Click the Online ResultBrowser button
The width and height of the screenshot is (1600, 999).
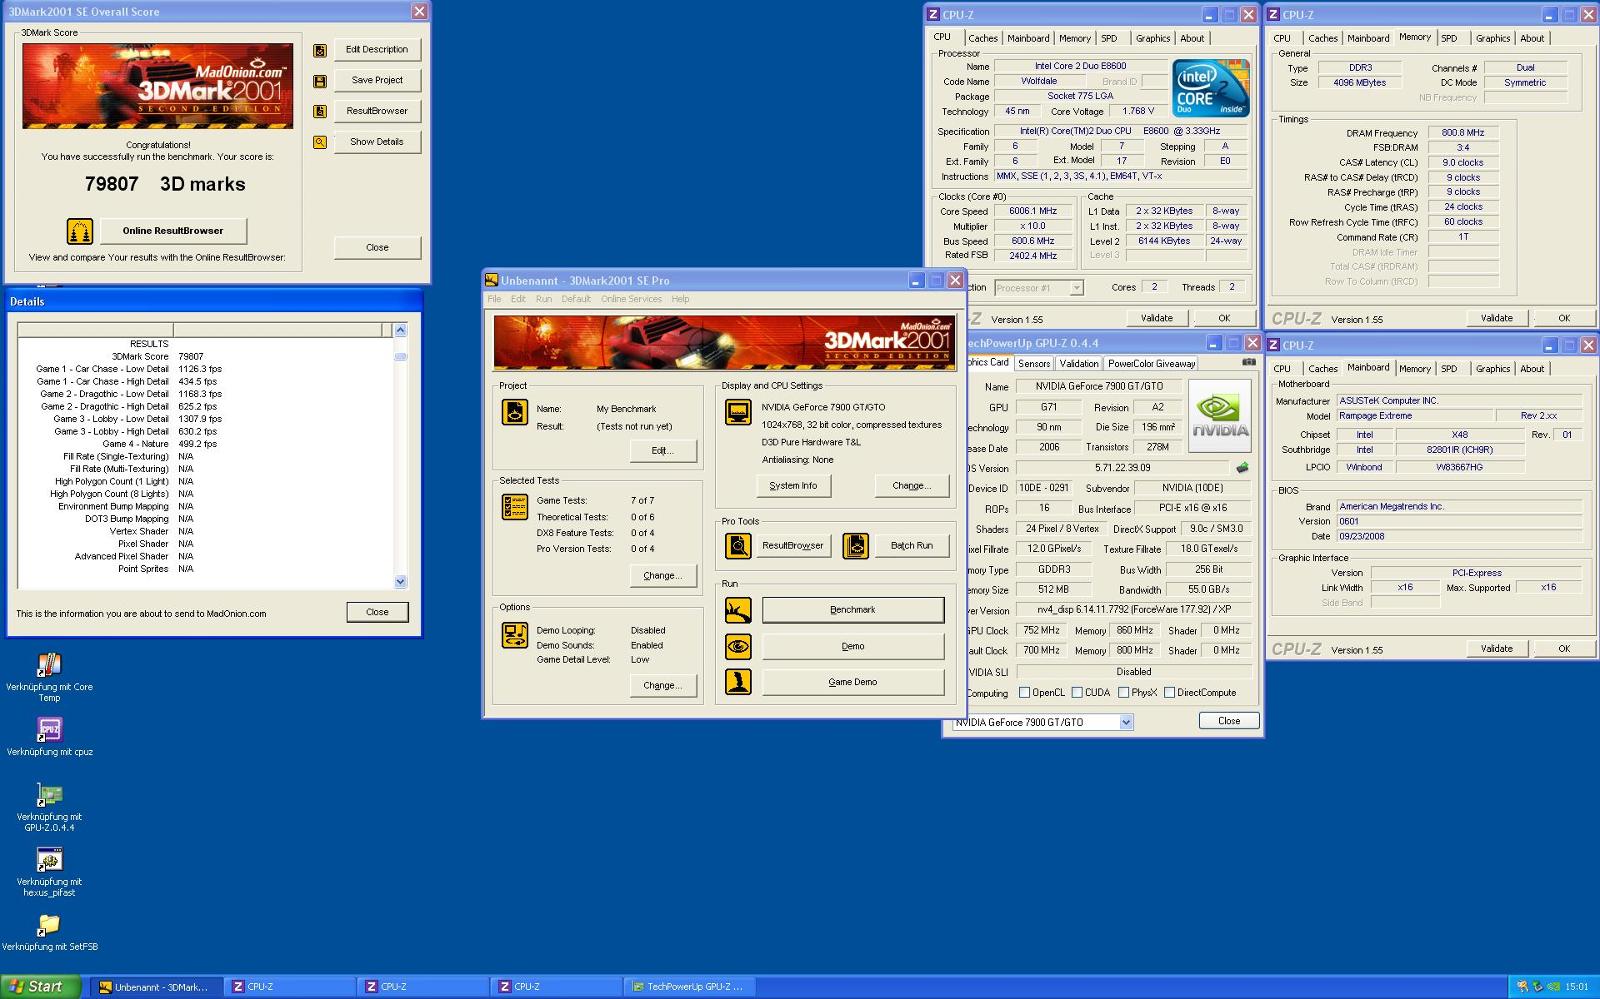coord(173,231)
